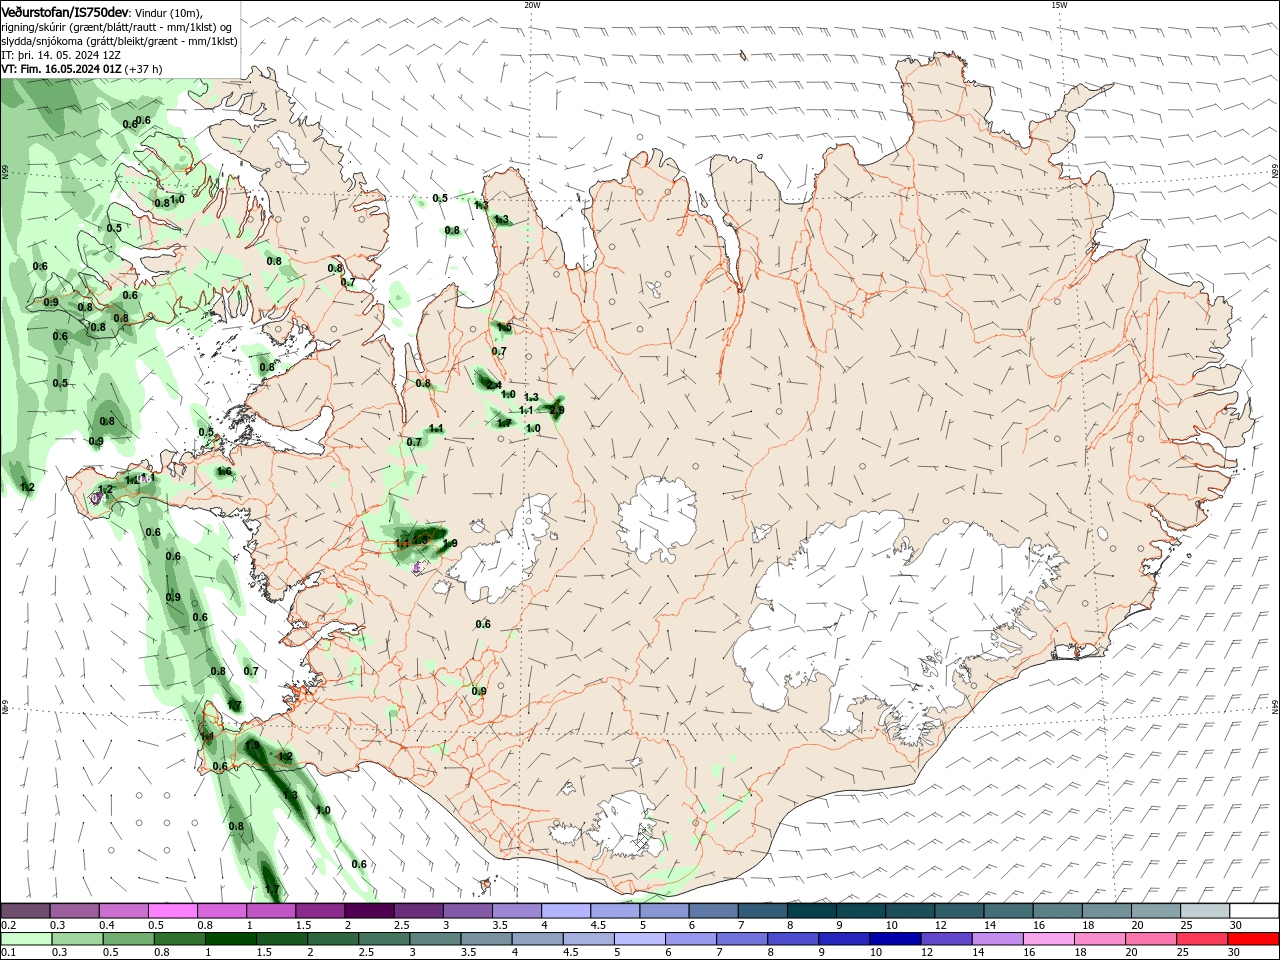Pick the lower scale swatch between 14 and 16
1280x960 pixels.
click(x=998, y=939)
